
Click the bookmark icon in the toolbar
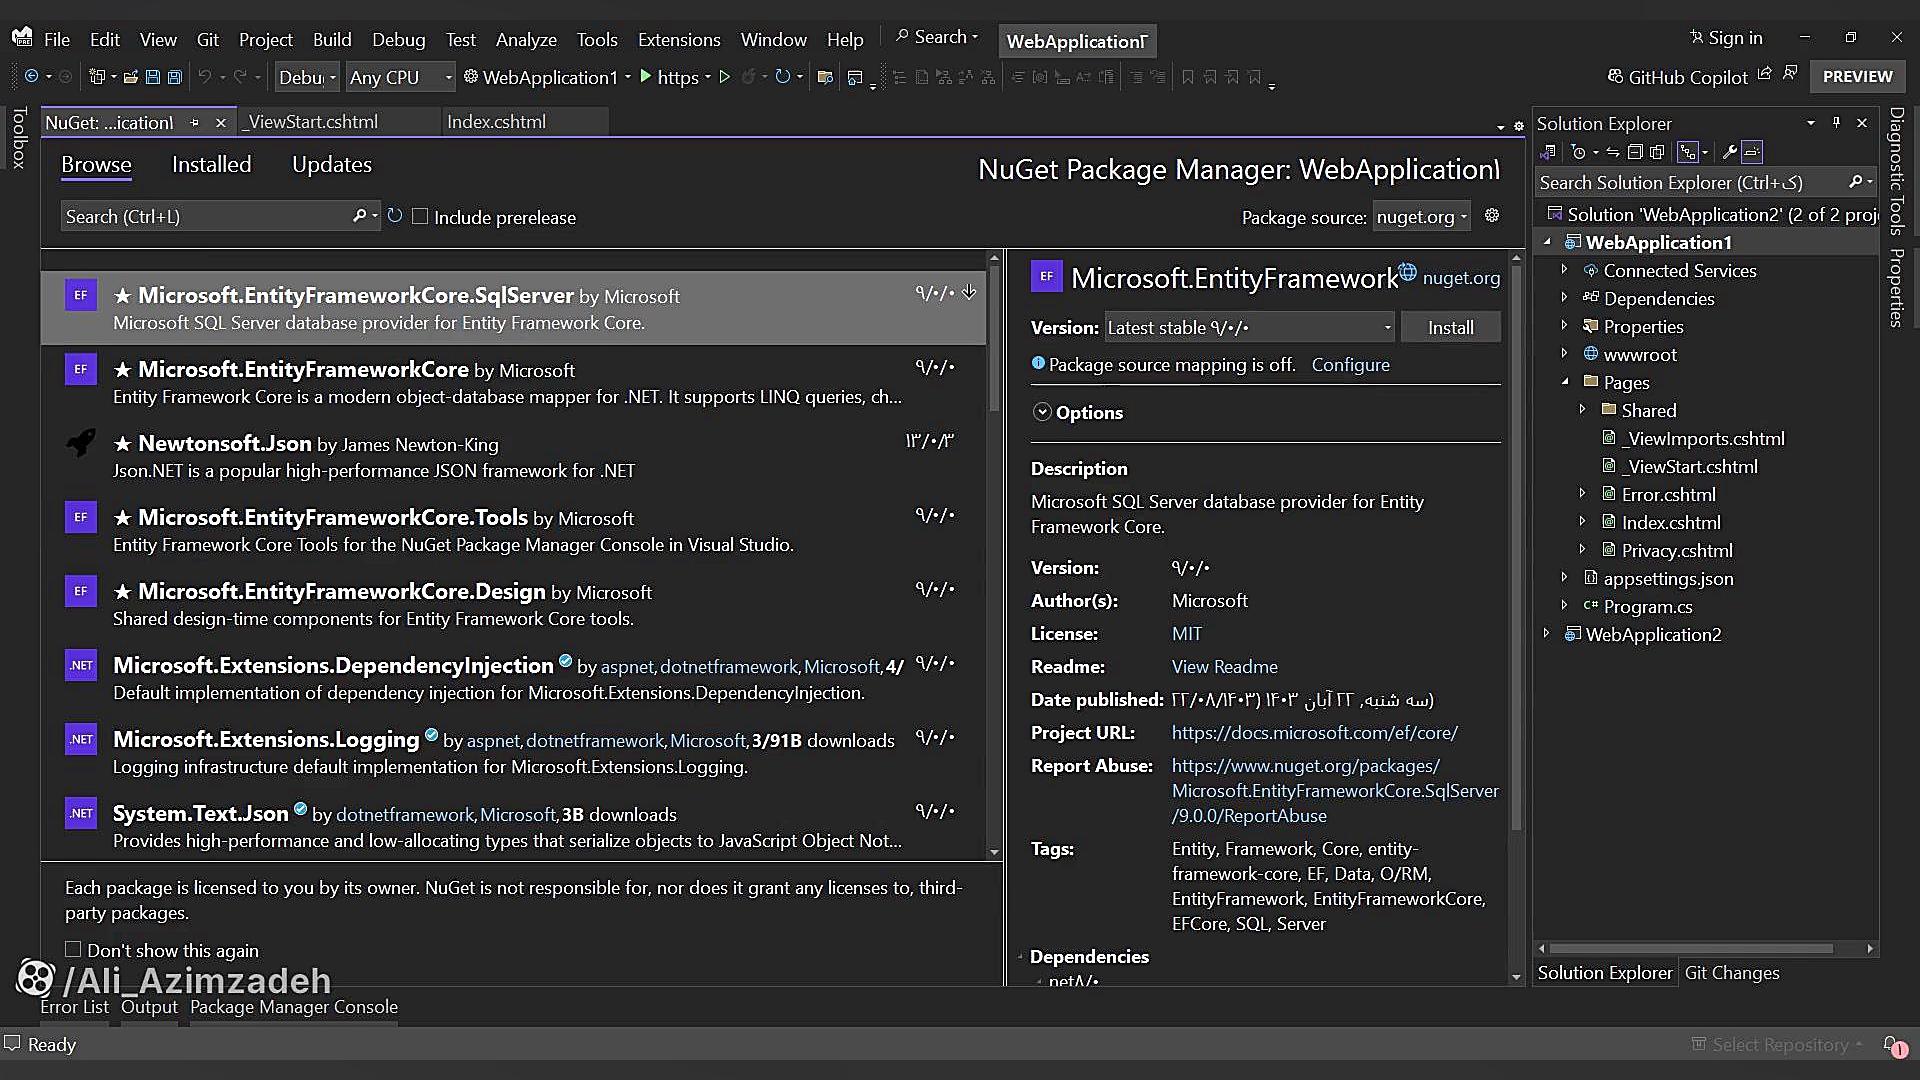point(1187,77)
